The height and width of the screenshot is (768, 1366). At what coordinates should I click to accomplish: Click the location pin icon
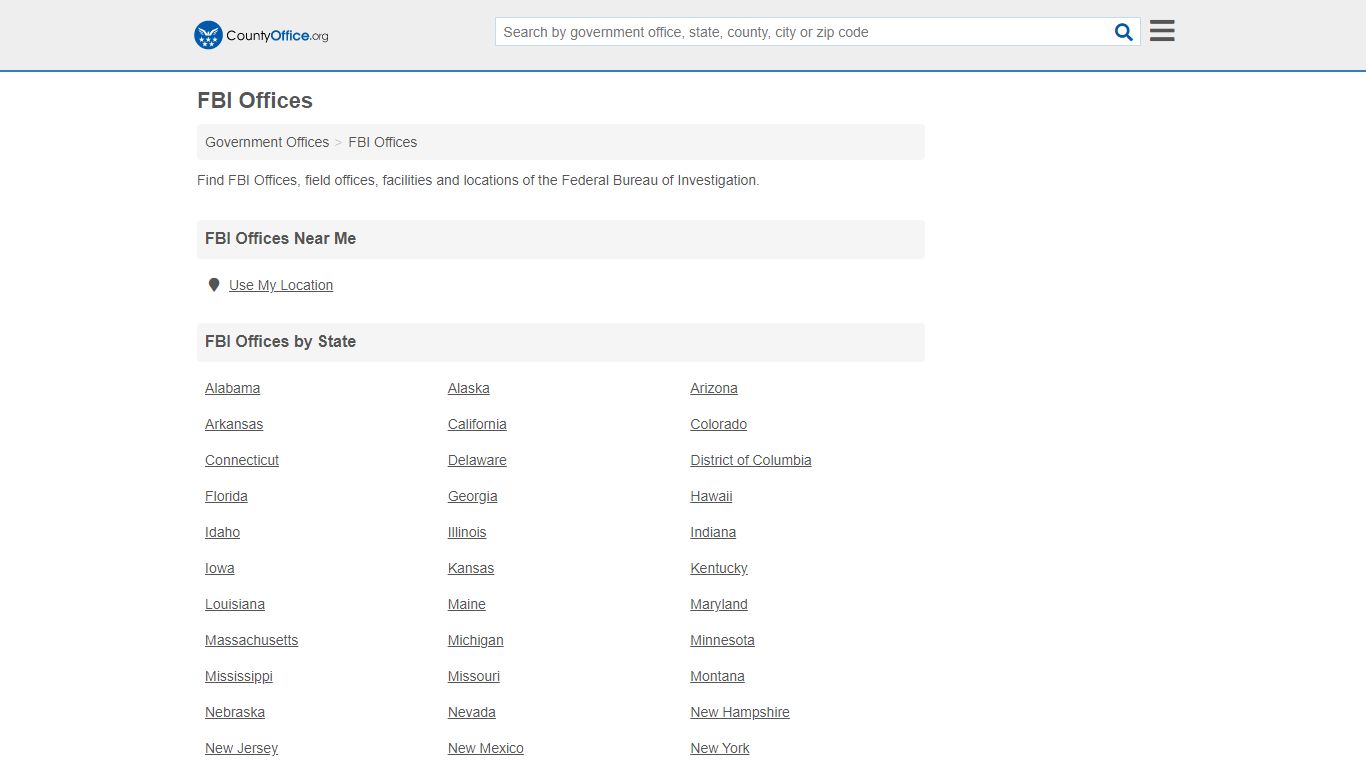tap(213, 285)
